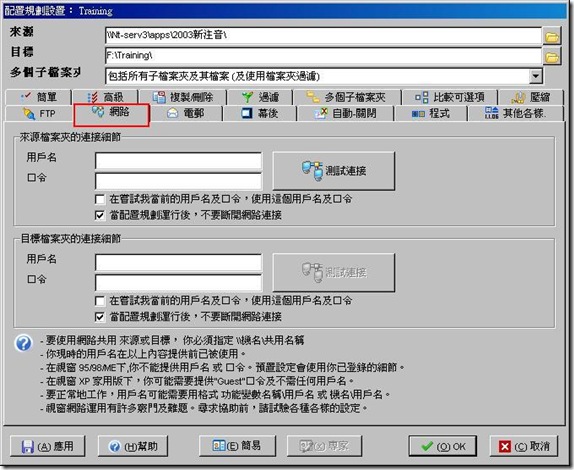This screenshot has height=470, width=574.
Task: Browse for source folder using folder icon
Action: pos(552,36)
